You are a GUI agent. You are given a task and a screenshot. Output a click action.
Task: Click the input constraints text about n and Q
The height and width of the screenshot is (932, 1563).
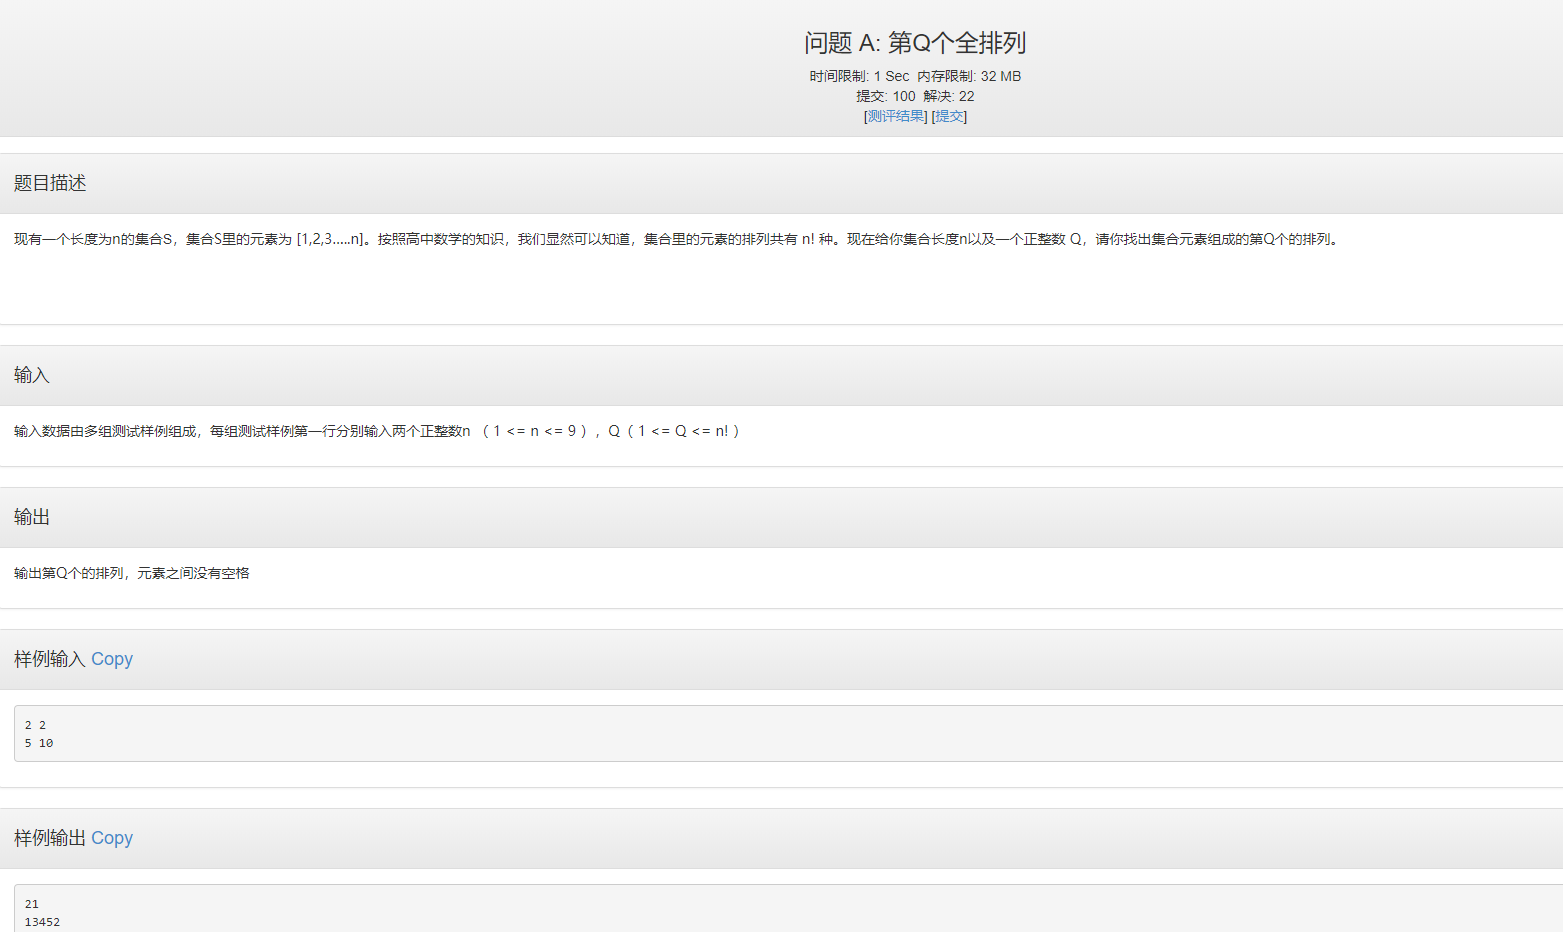pos(375,431)
